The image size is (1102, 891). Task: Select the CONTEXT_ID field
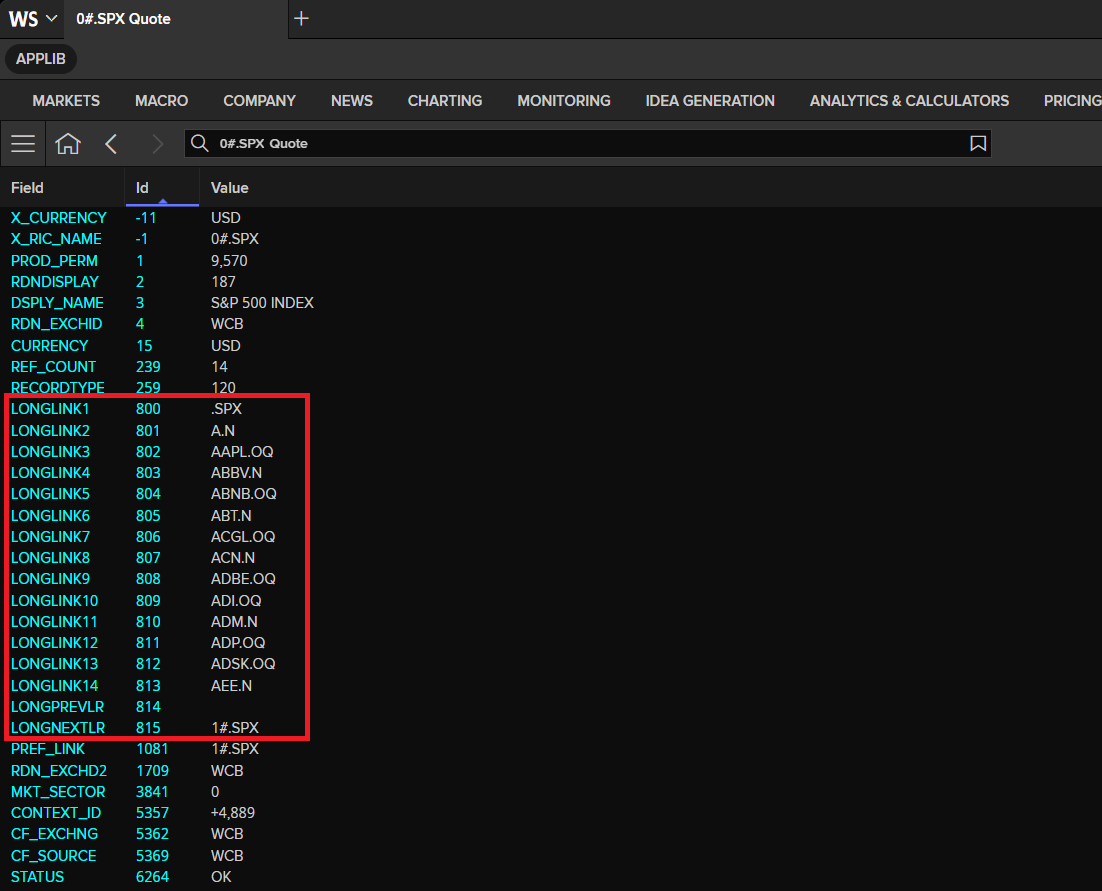(x=56, y=813)
